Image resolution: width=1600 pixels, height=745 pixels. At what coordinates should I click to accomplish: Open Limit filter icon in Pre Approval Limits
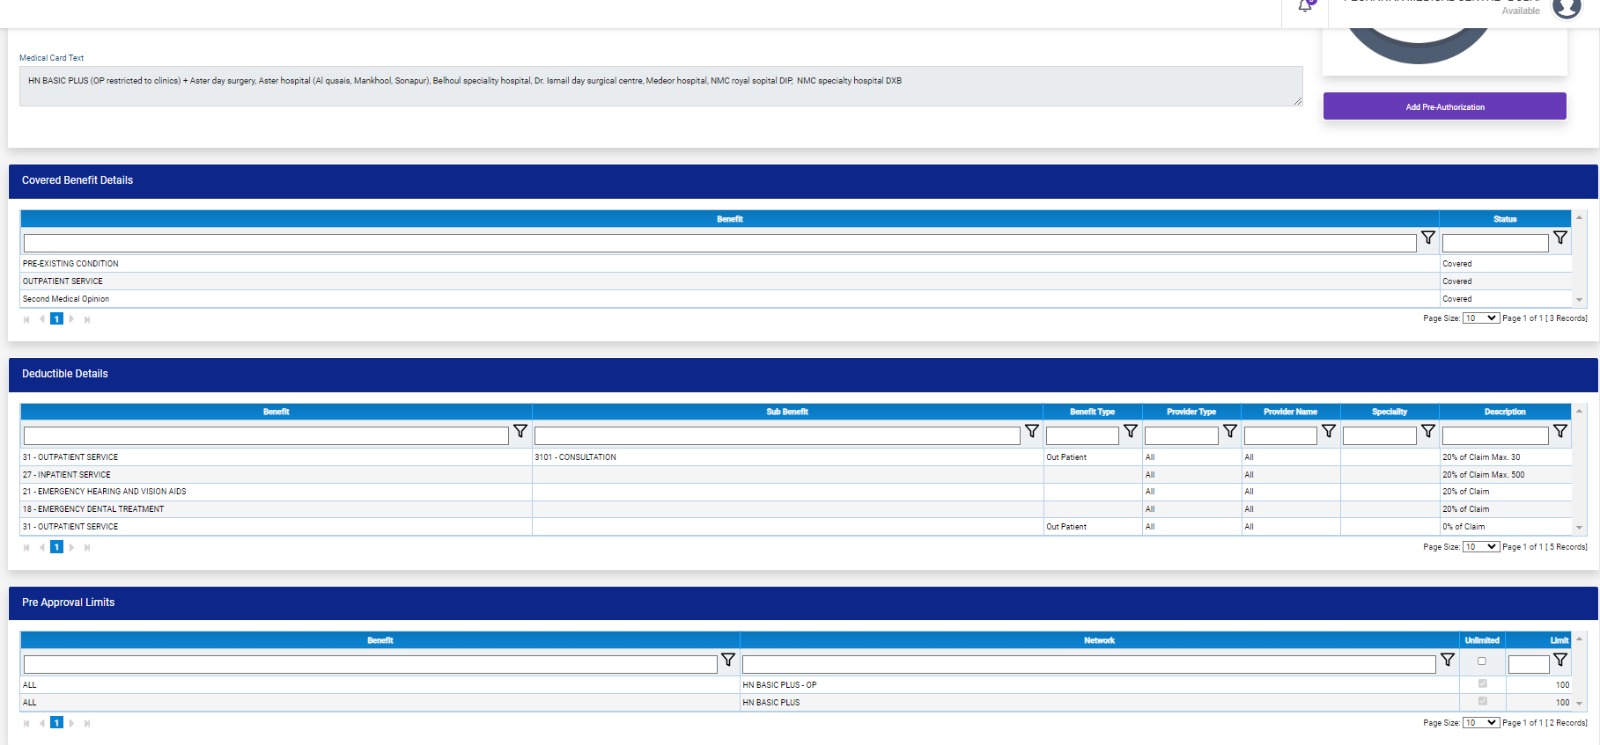pos(1560,660)
